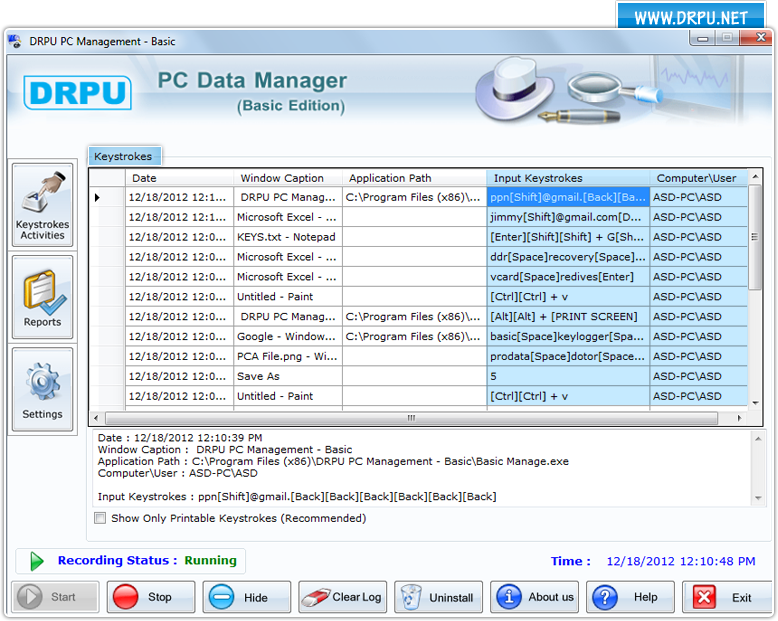Viewport: 778px width, 621px height.
Task: Select the keystroke cell containing '5'
Action: (x=568, y=376)
